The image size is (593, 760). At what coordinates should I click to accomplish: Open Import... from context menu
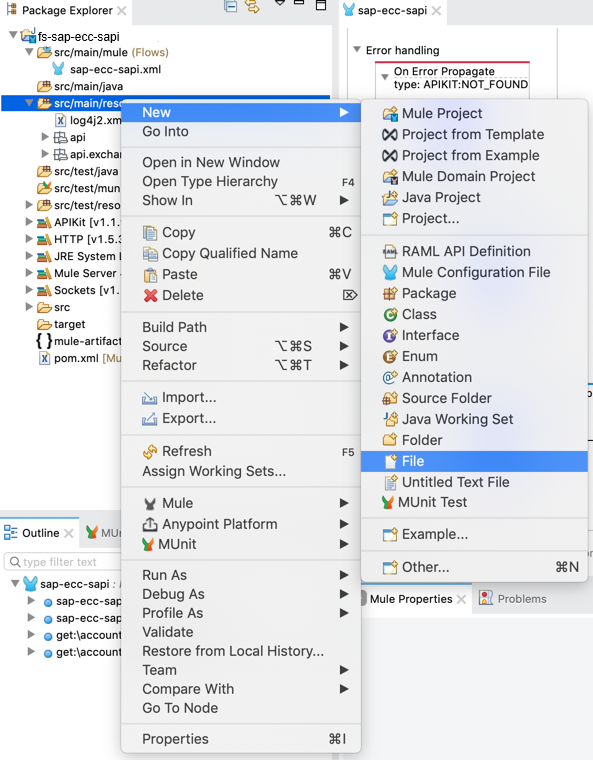240,397
